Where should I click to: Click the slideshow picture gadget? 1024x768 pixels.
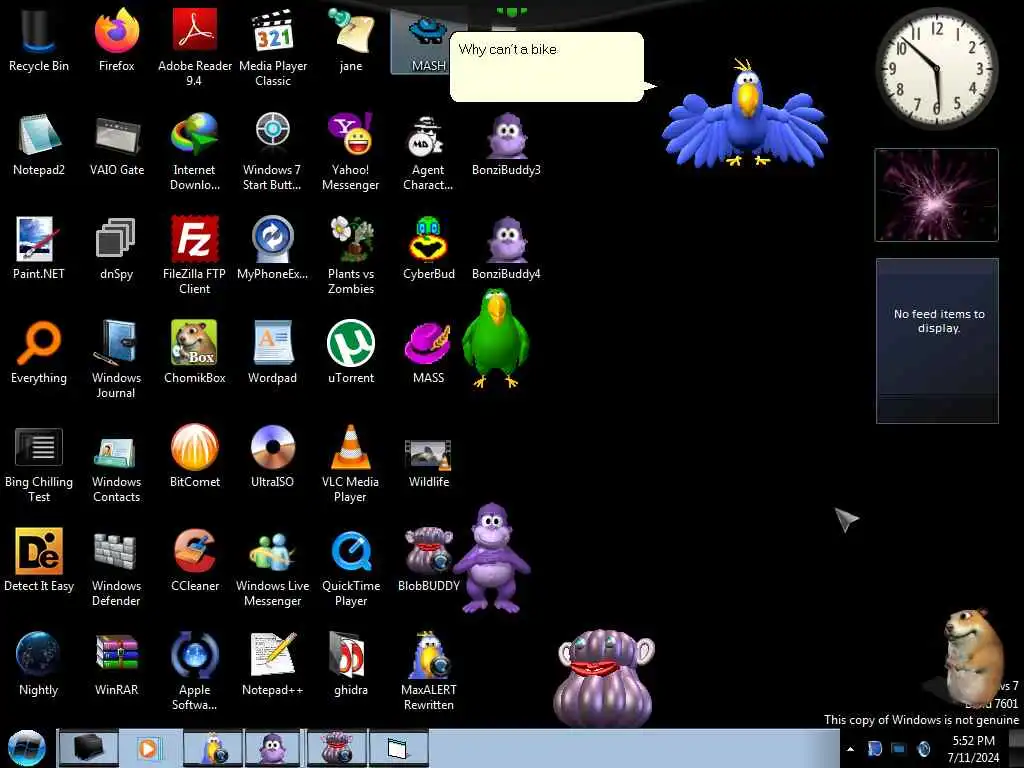pos(936,195)
